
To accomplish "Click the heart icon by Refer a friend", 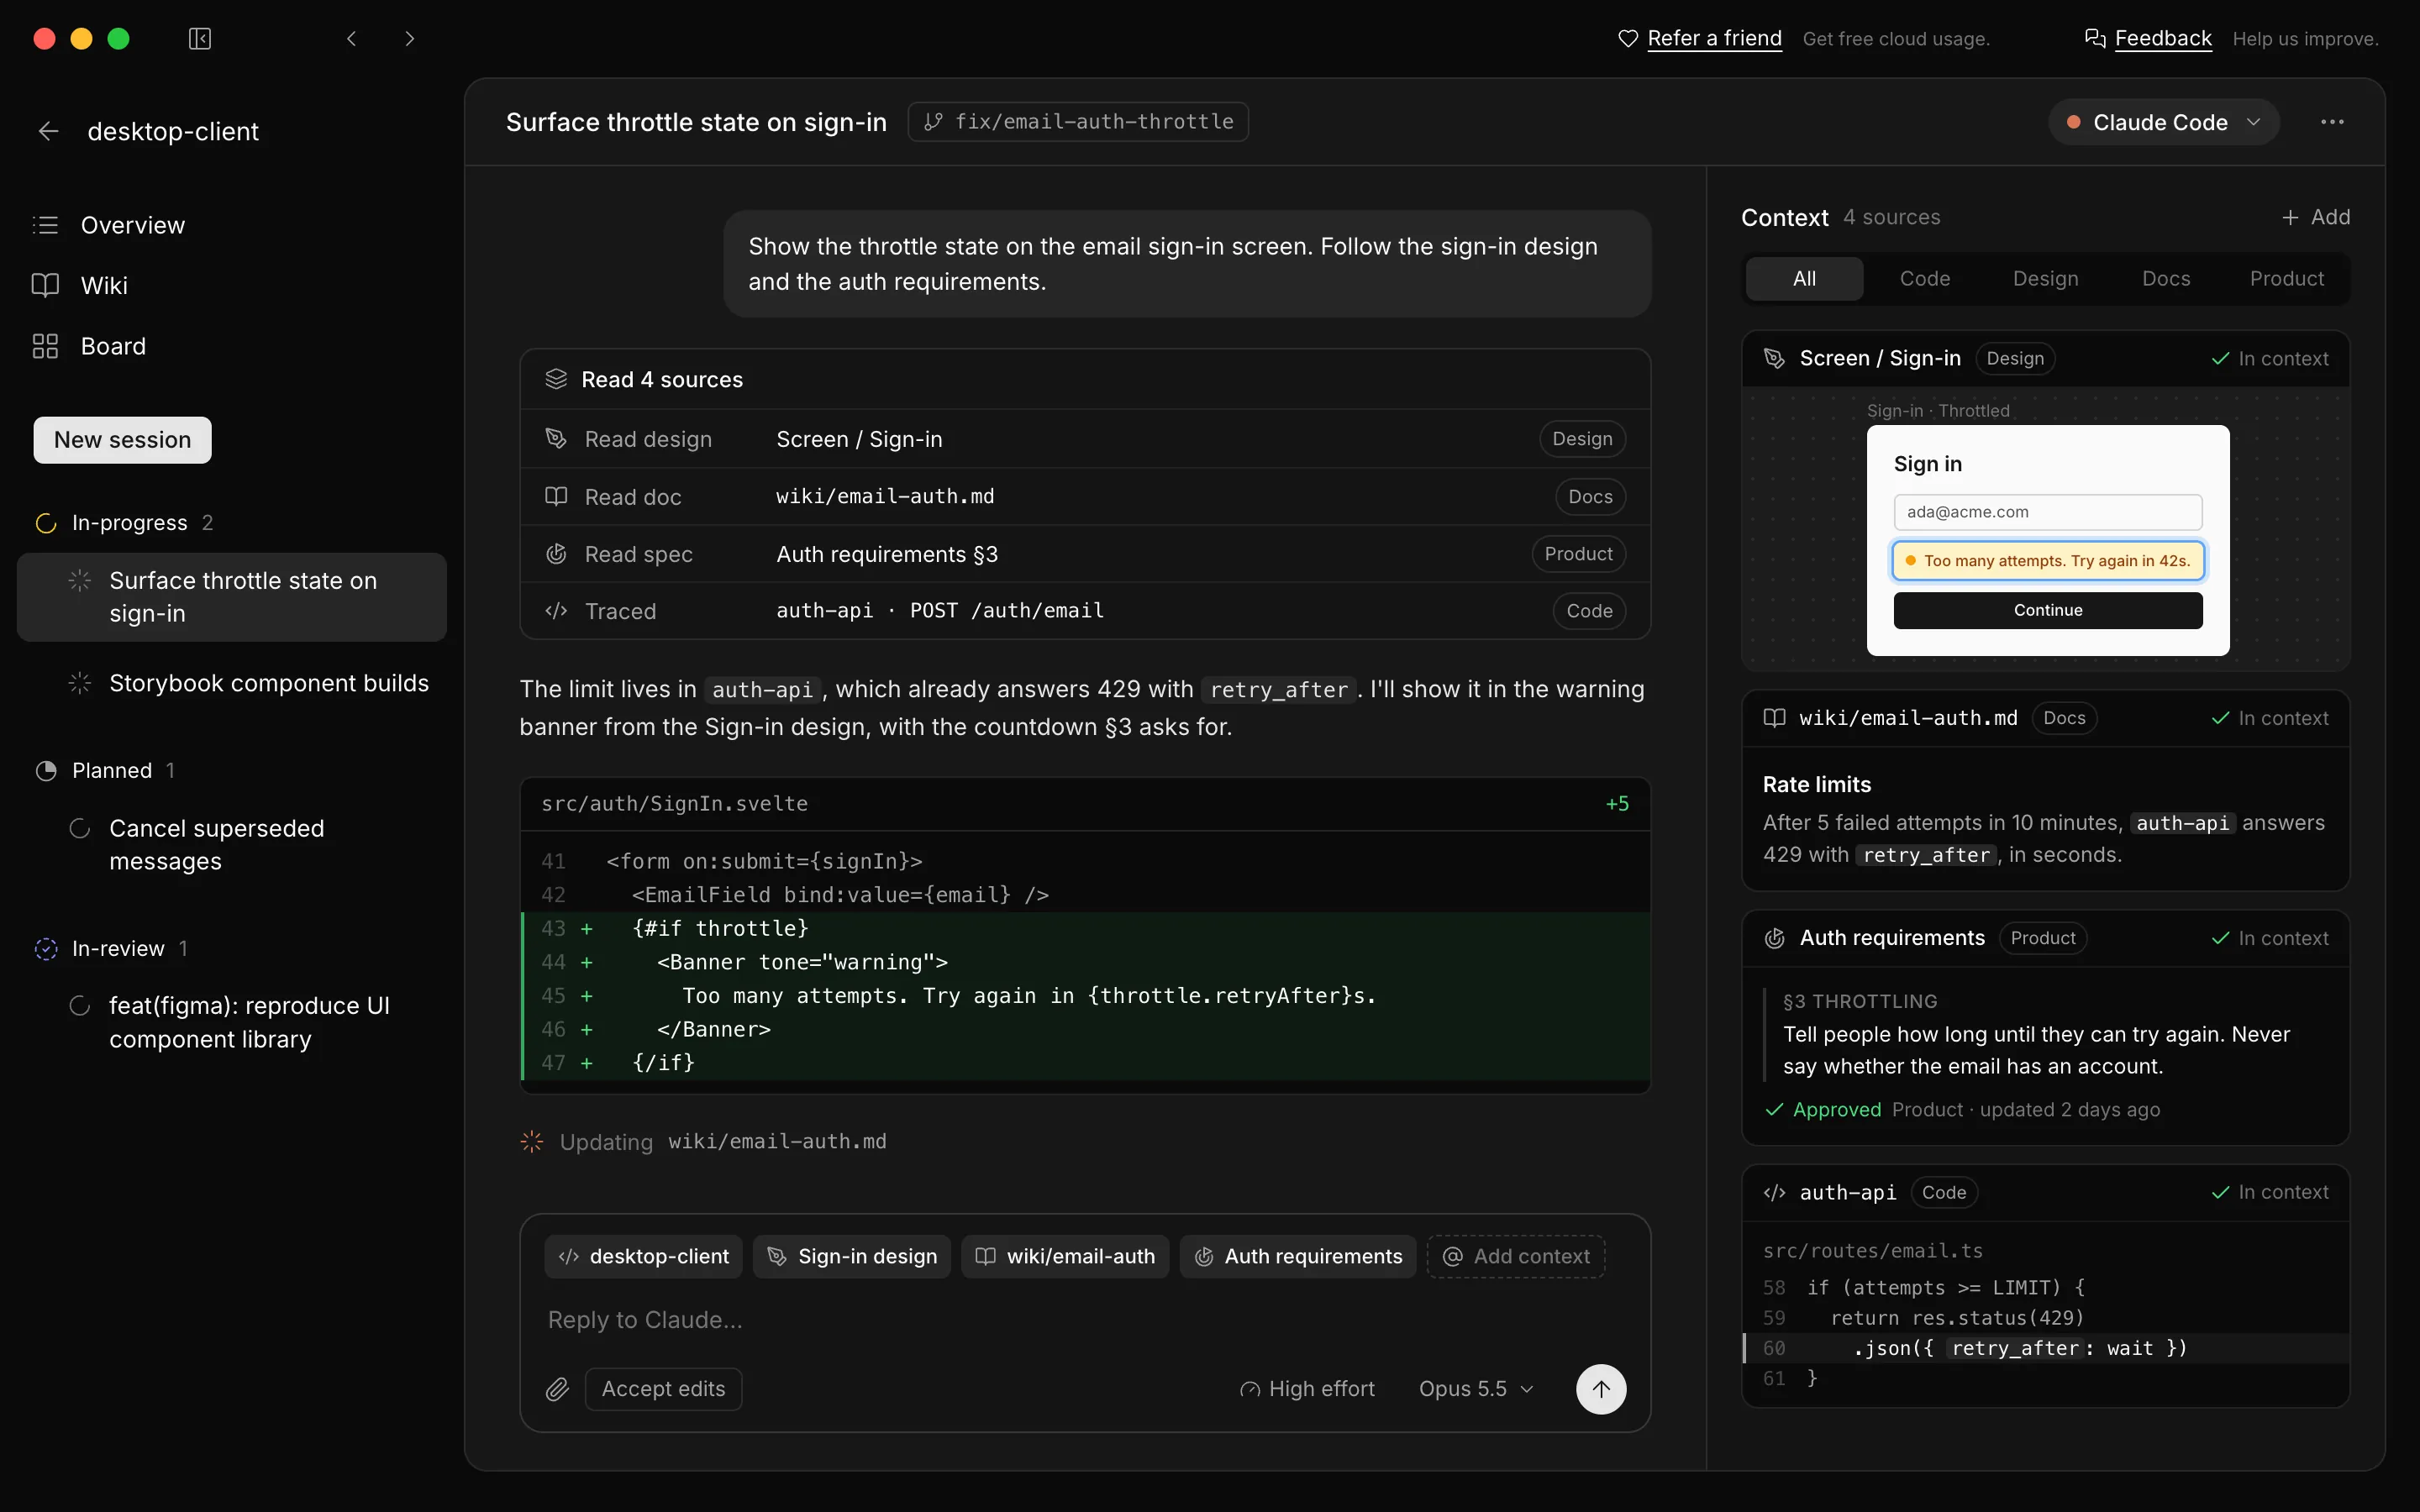I will (1628, 39).
